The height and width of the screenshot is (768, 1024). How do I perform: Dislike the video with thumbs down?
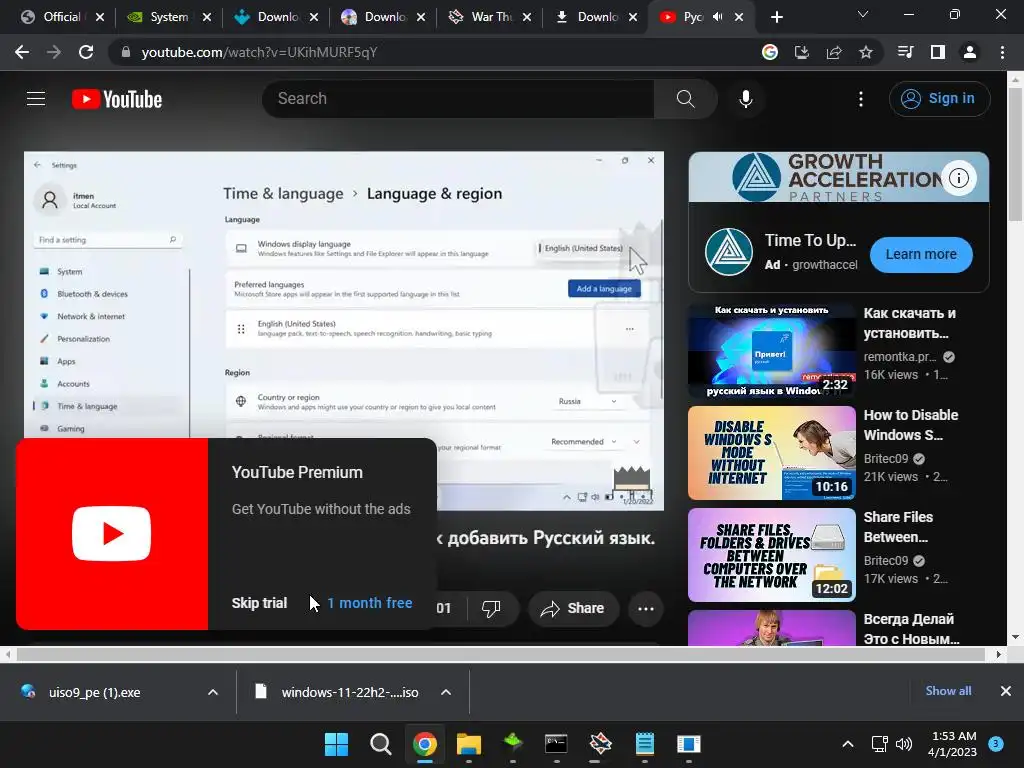(x=490, y=609)
